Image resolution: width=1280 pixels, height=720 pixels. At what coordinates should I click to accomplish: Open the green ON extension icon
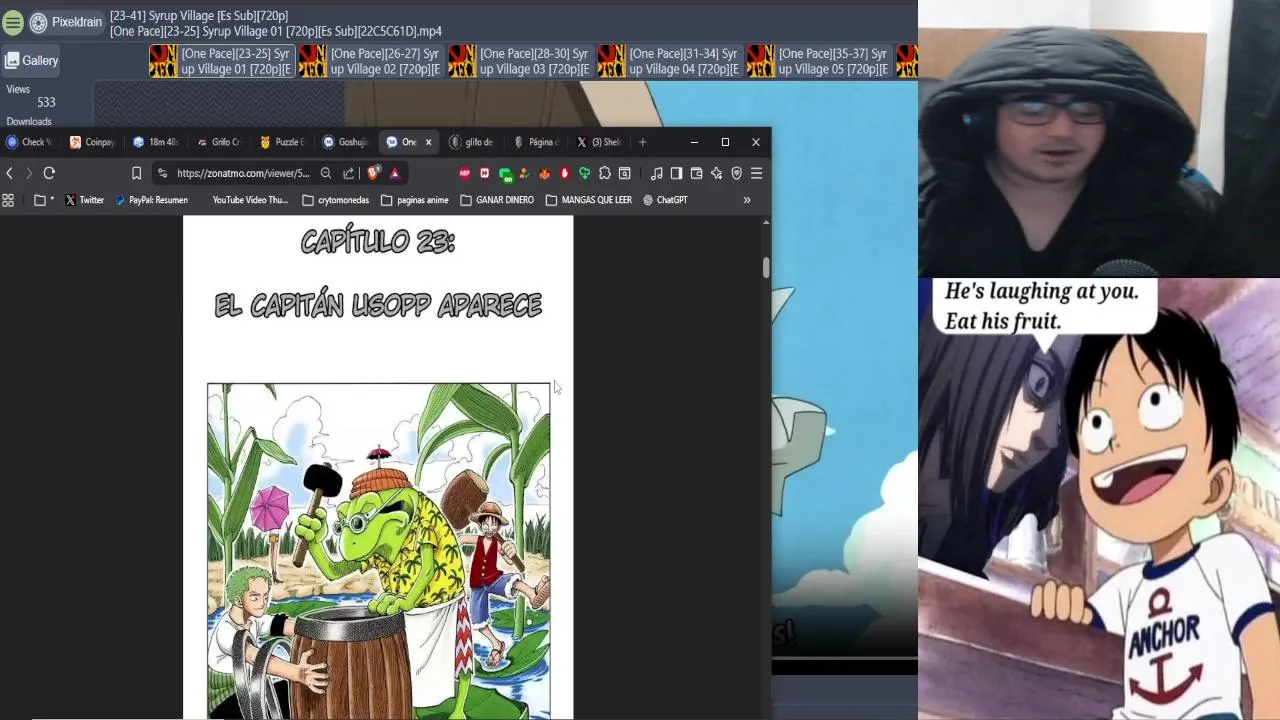click(505, 174)
